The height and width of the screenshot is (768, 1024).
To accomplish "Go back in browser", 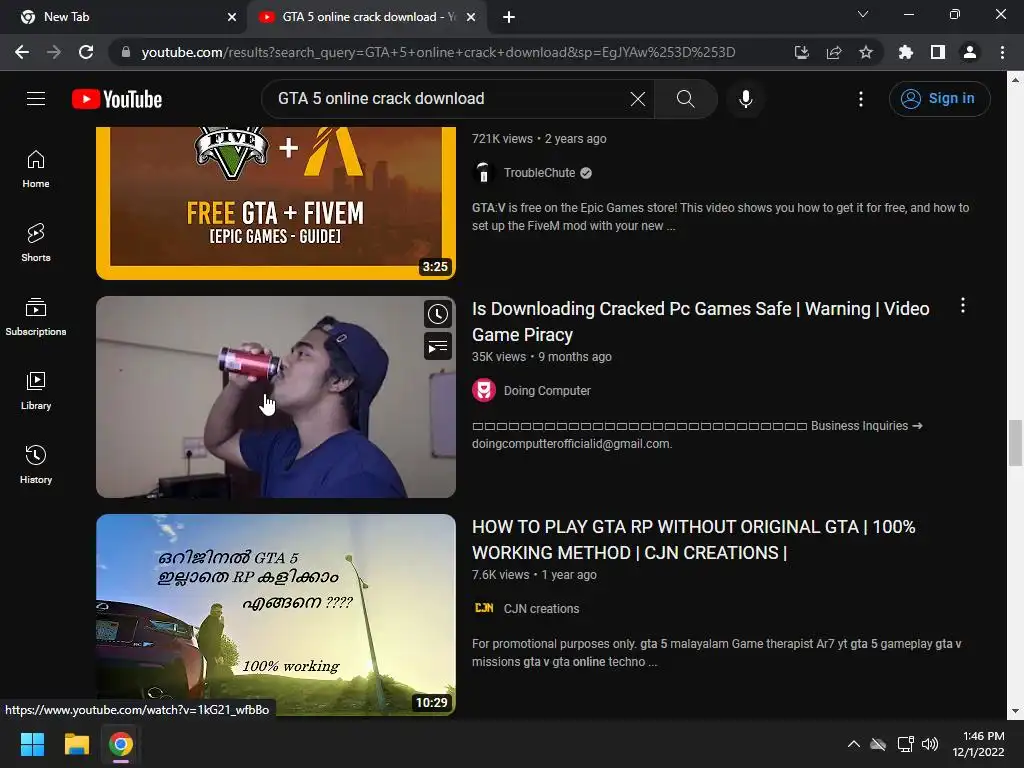I will tap(22, 52).
